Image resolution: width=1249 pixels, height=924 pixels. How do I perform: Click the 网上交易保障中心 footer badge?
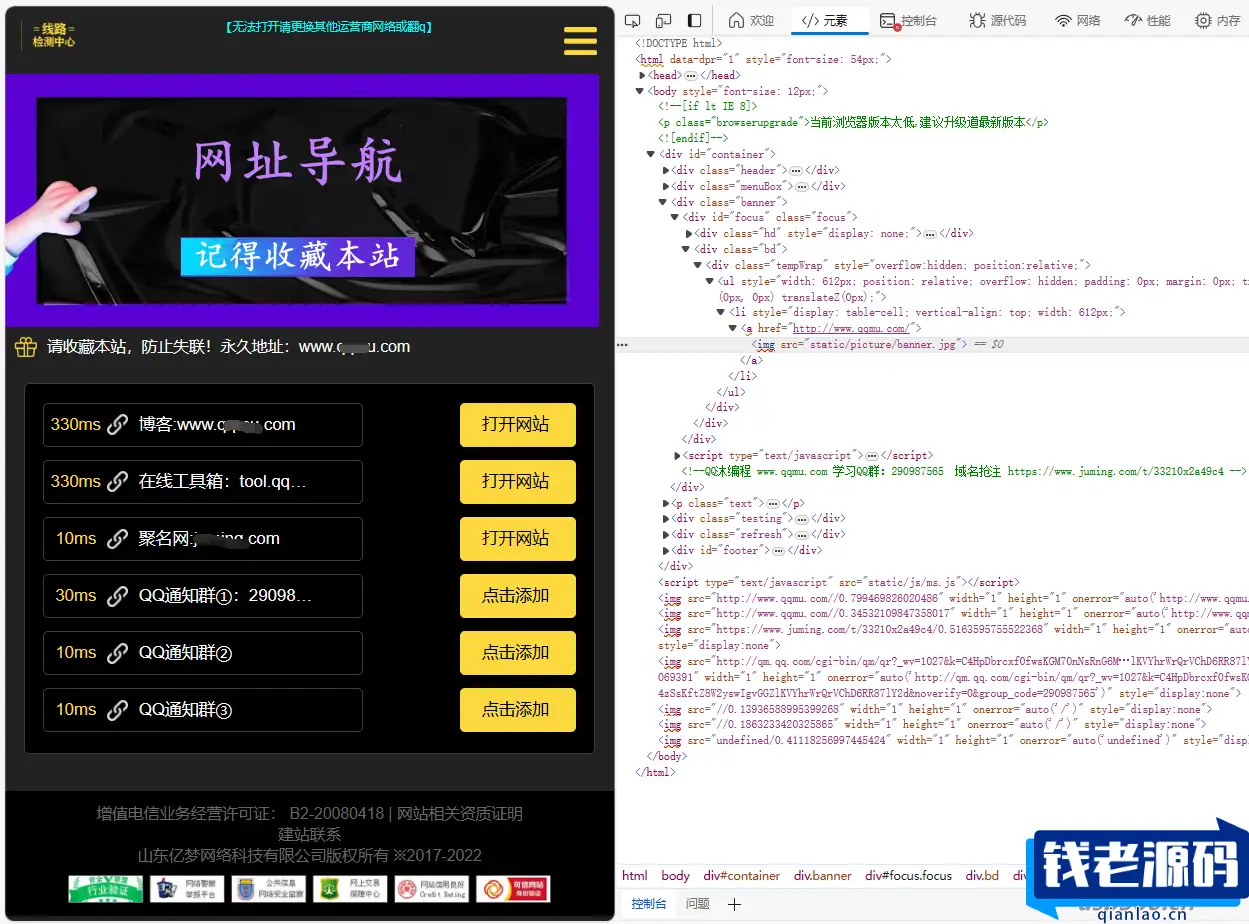(x=350, y=889)
